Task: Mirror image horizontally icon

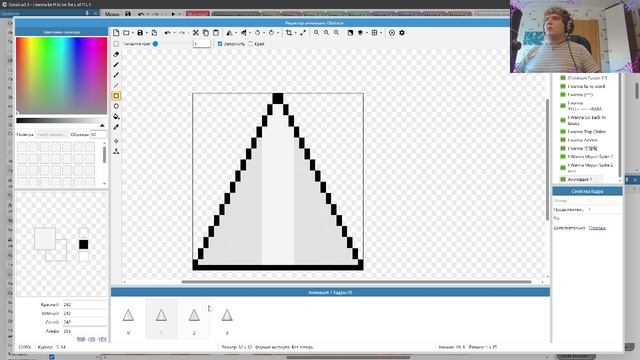Action: coord(229,33)
